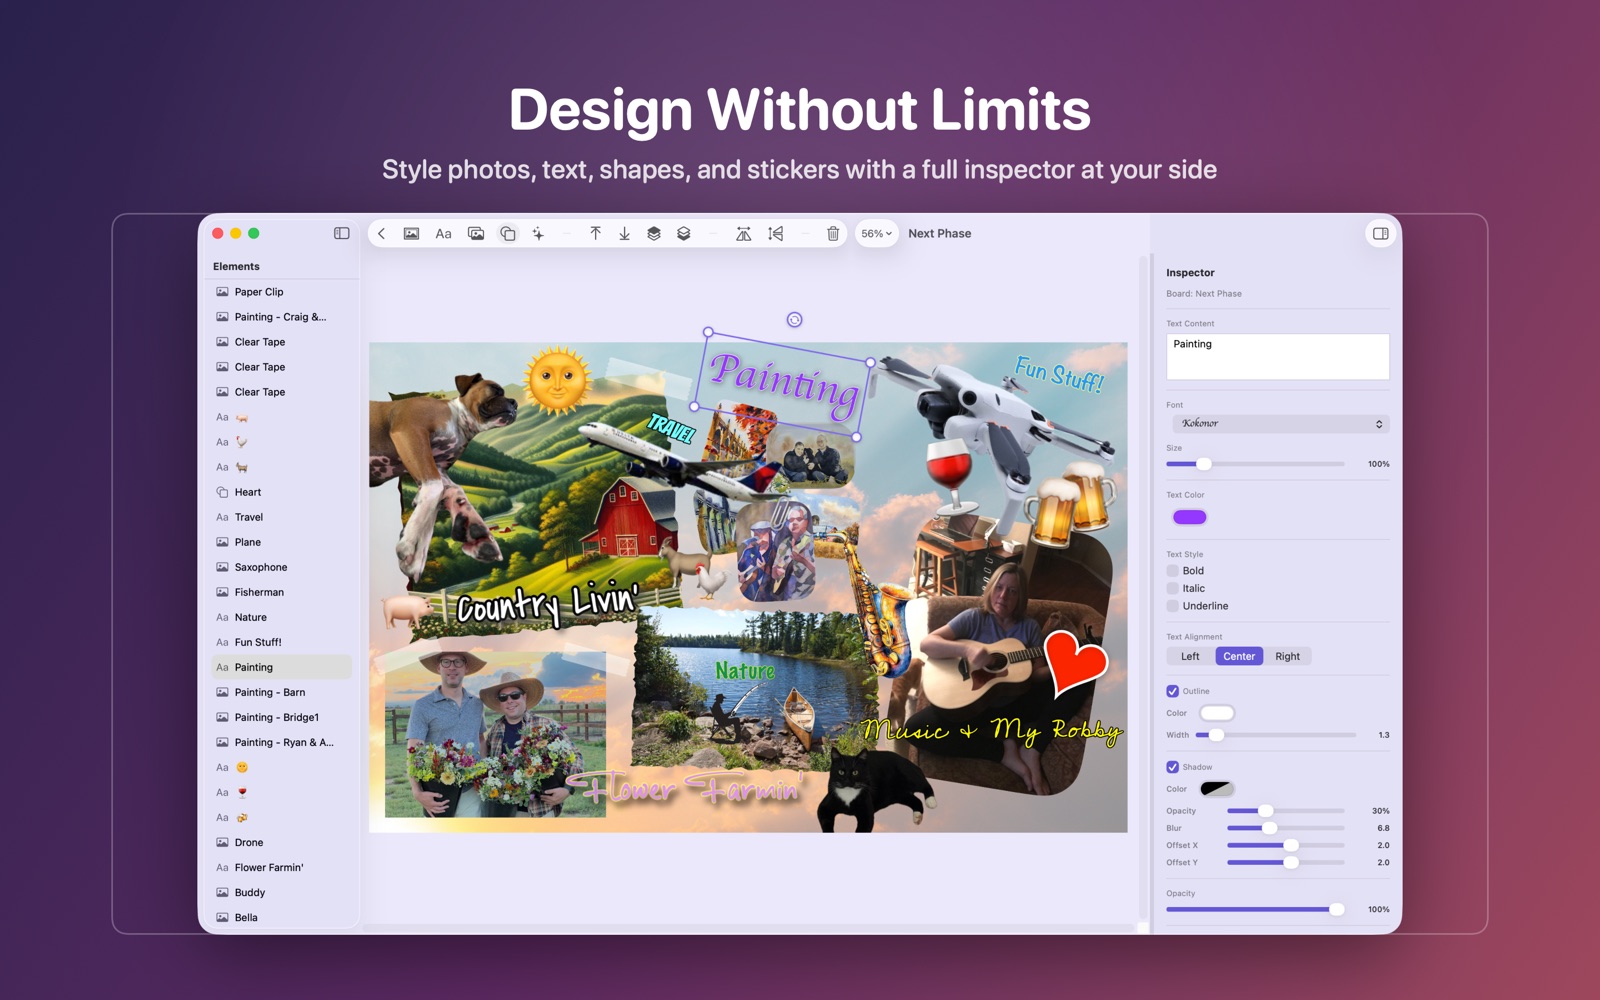
Task: Select Saxophone in the Elements list
Action: pyautogui.click(x=282, y=567)
